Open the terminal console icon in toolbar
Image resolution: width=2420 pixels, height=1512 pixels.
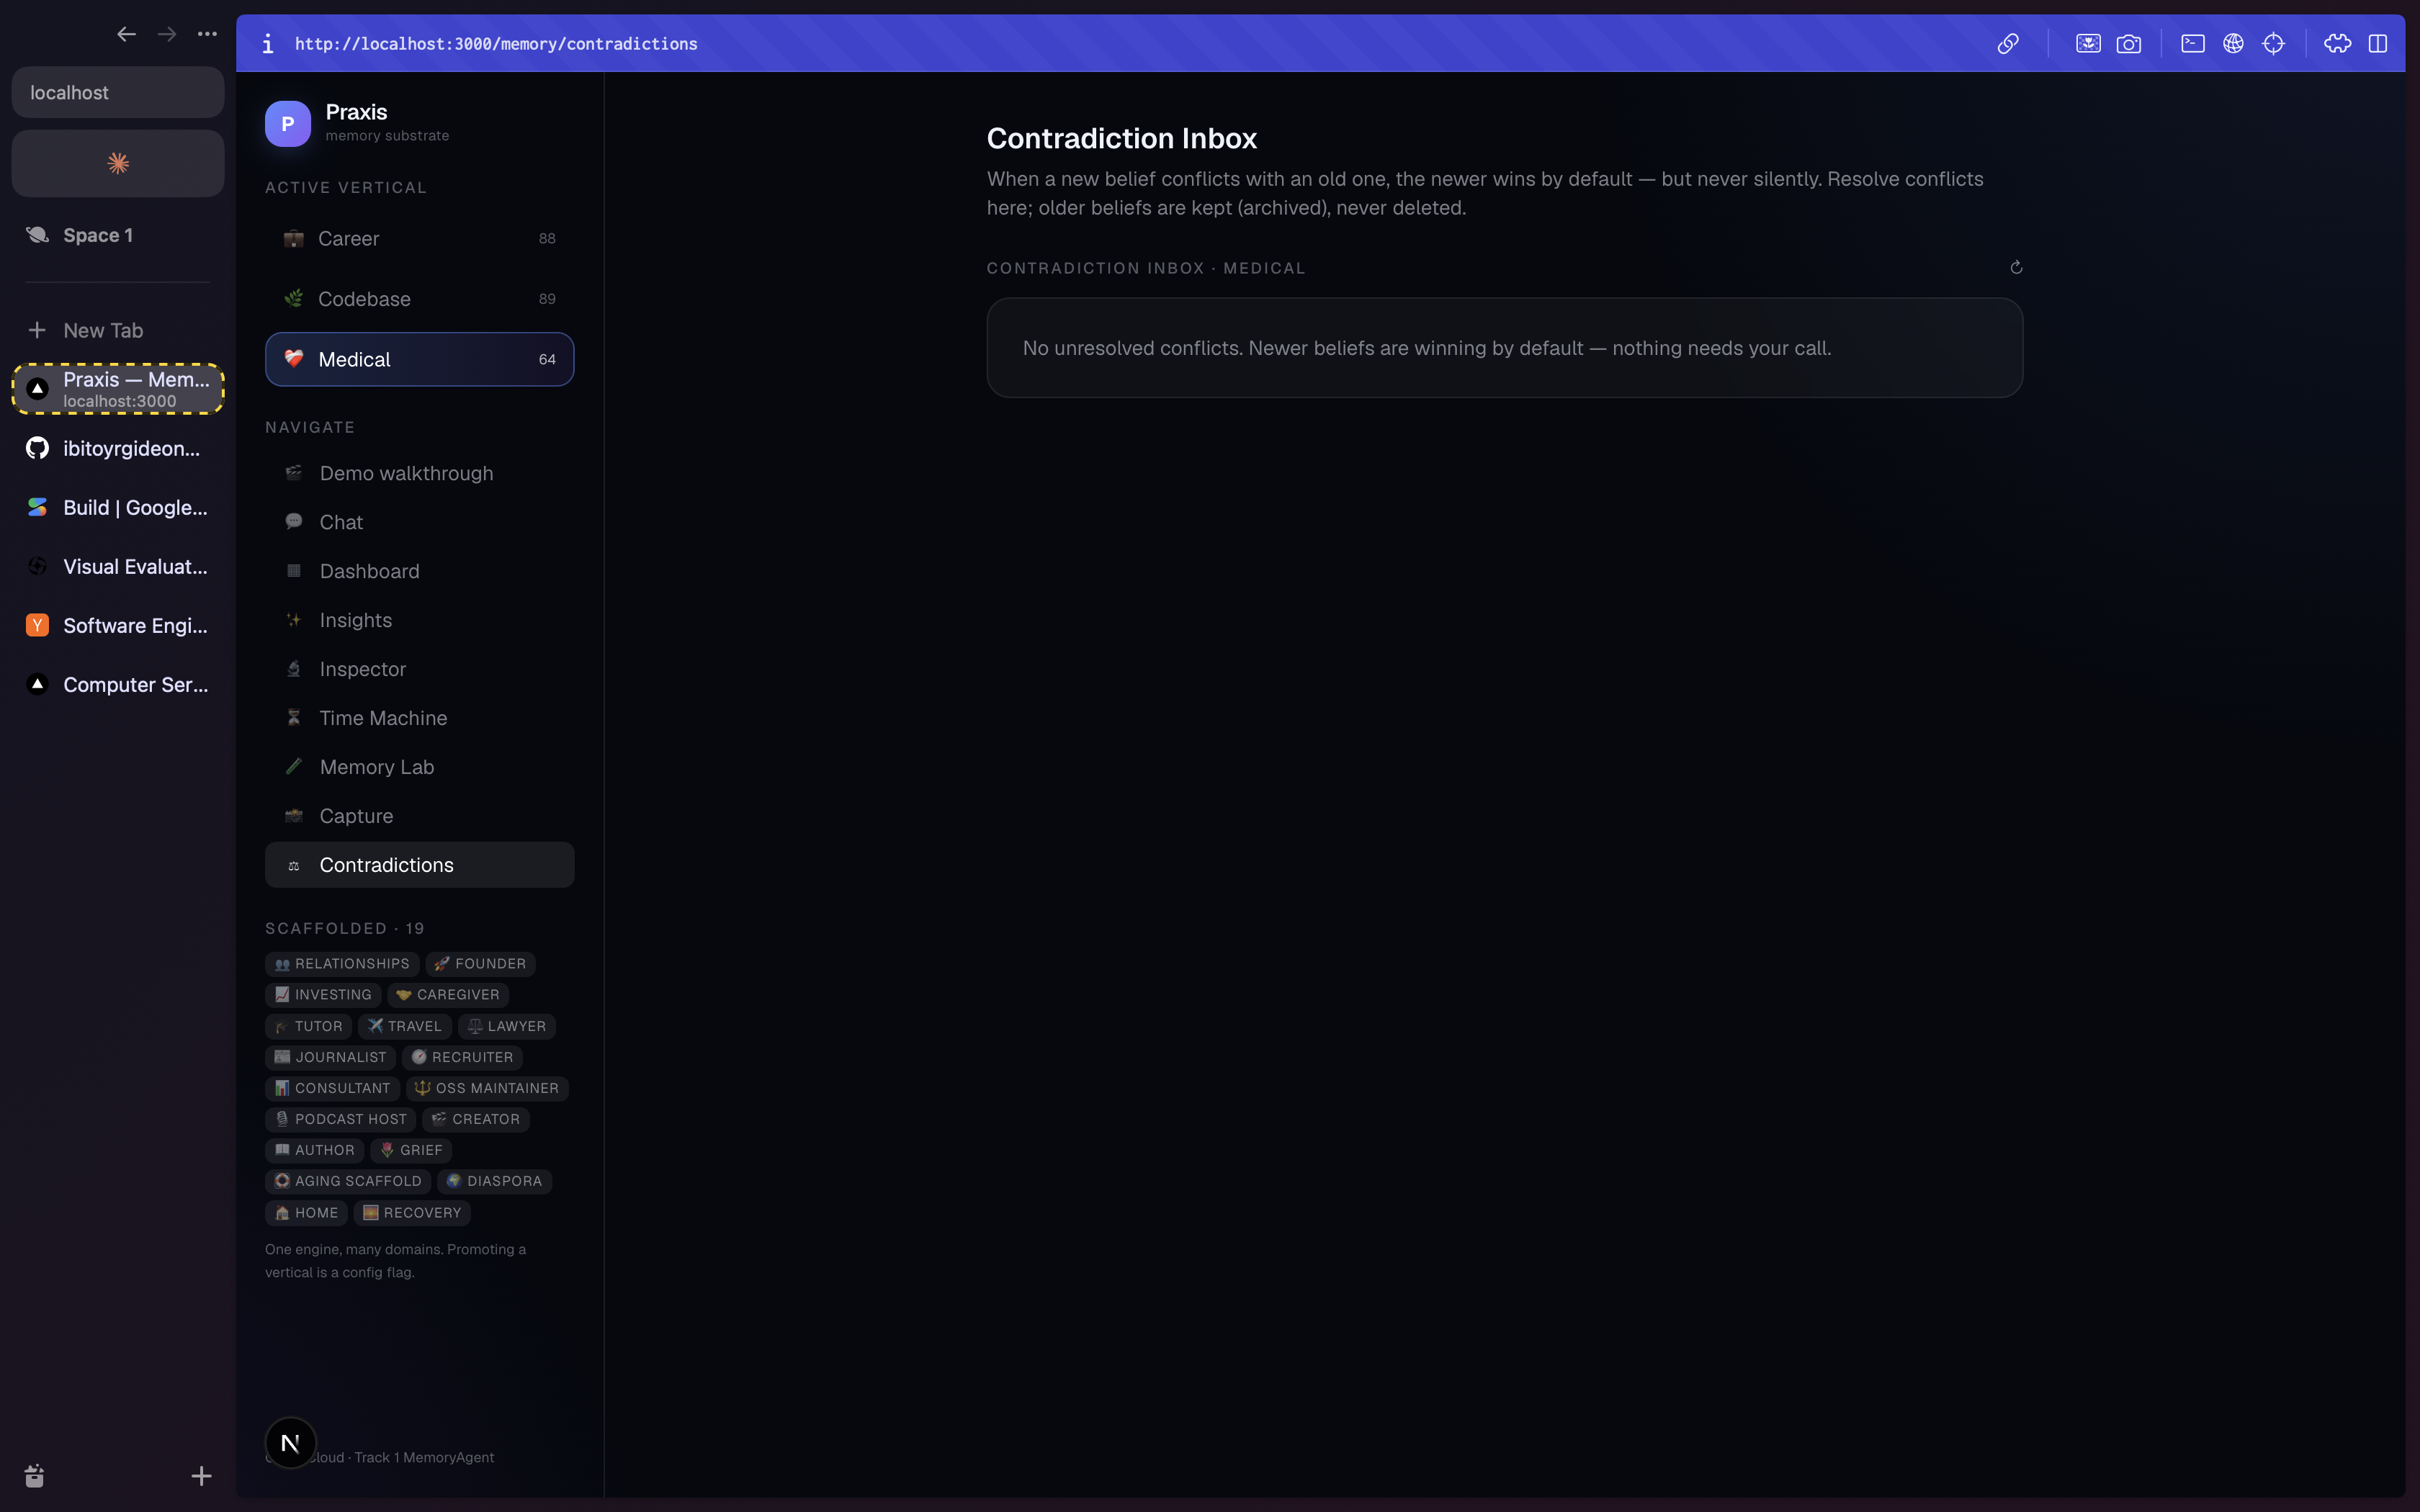click(2193, 44)
